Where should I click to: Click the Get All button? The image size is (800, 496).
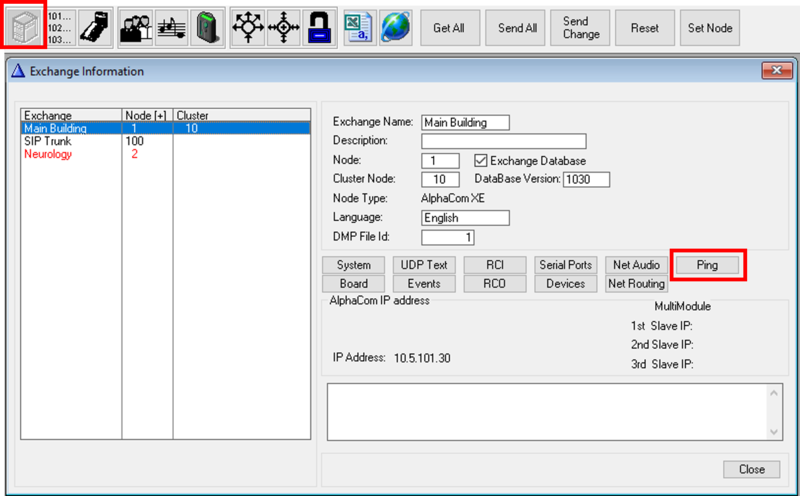pos(449,28)
